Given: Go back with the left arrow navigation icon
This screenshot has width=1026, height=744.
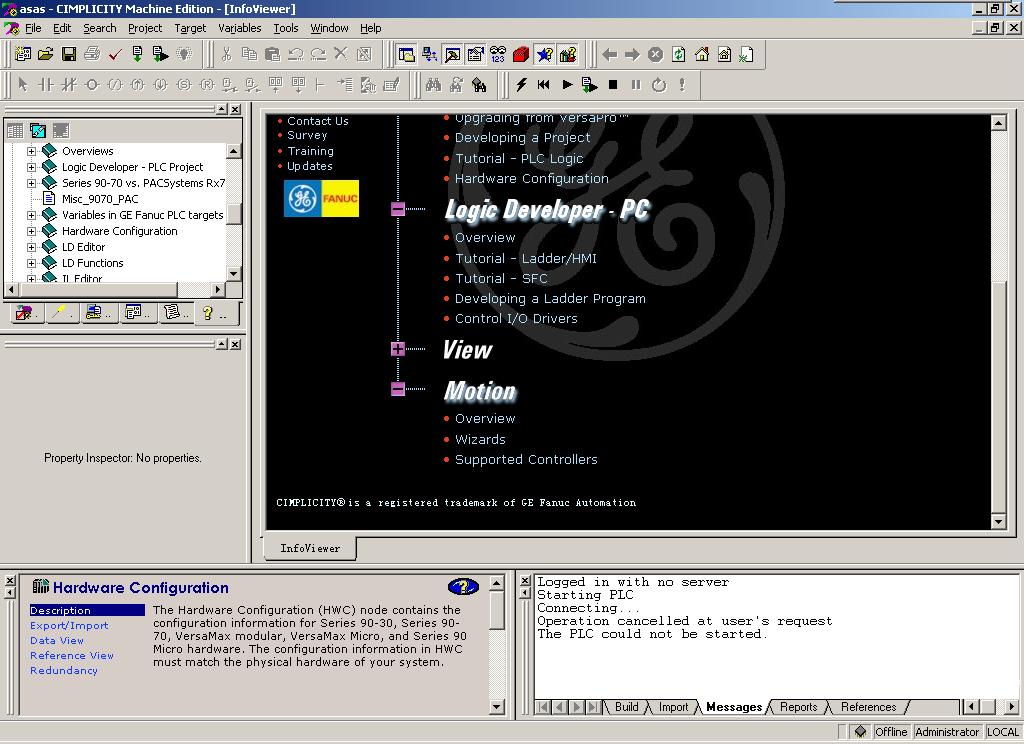Looking at the screenshot, I should tap(609, 54).
